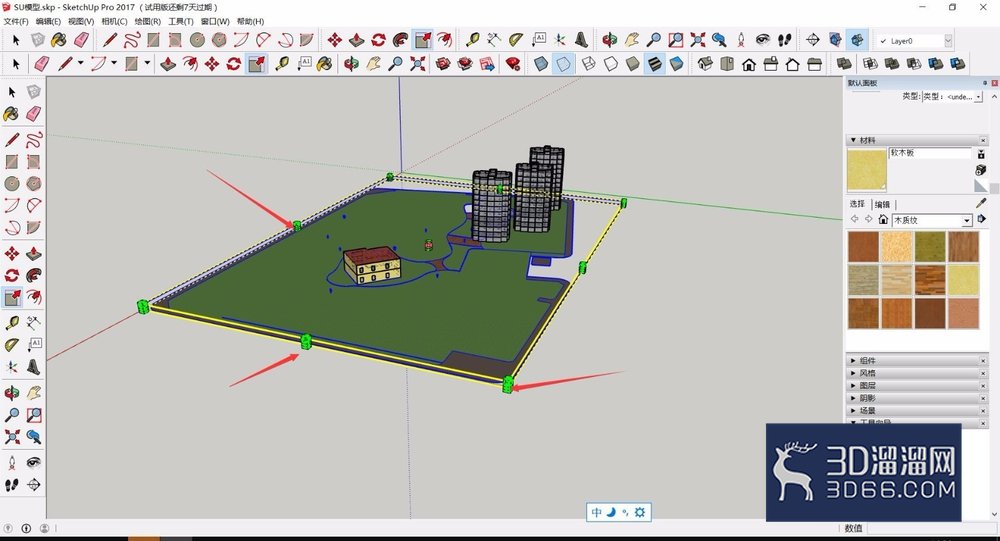Open the arc tool dropdown arrow
The width and height of the screenshot is (1000, 541).
(x=114, y=63)
